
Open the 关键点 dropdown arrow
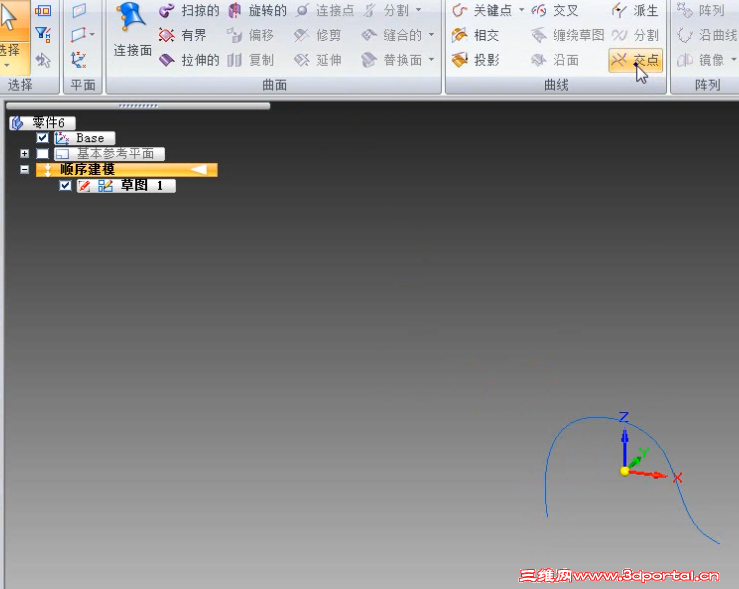(521, 10)
